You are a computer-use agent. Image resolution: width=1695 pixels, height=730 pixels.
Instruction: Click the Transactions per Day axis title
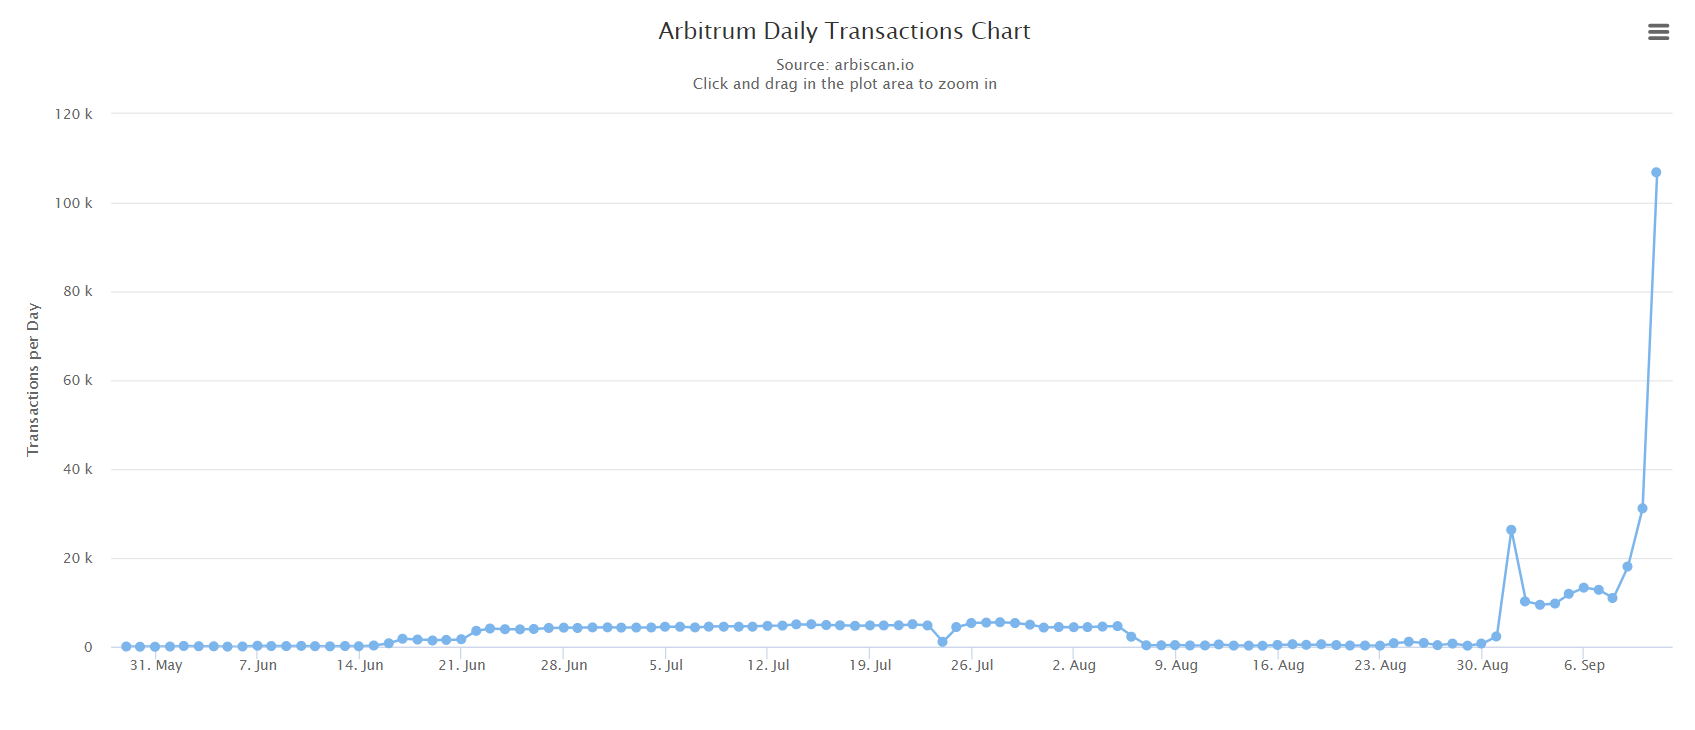[x=33, y=379]
